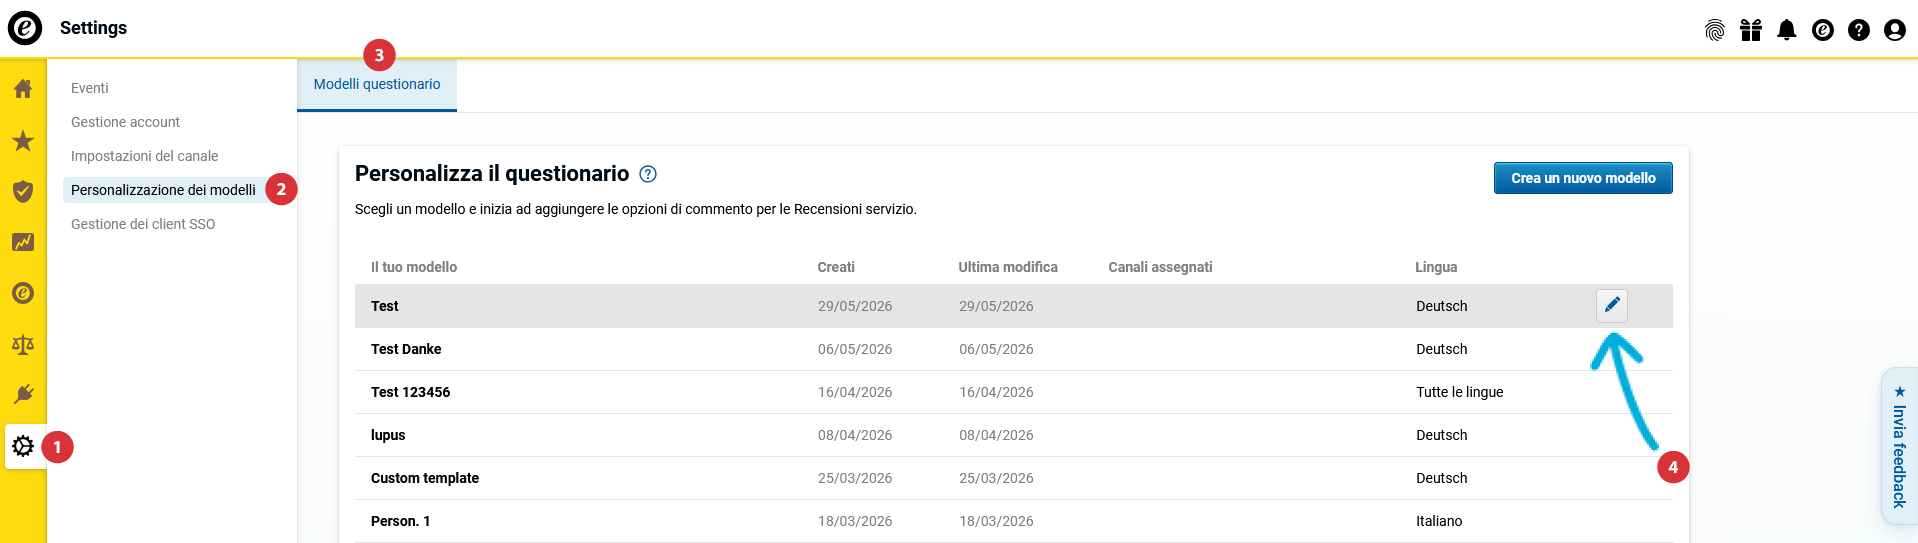Open Gestione dei client SSO menu item
Image resolution: width=1918 pixels, height=543 pixels.
point(143,224)
